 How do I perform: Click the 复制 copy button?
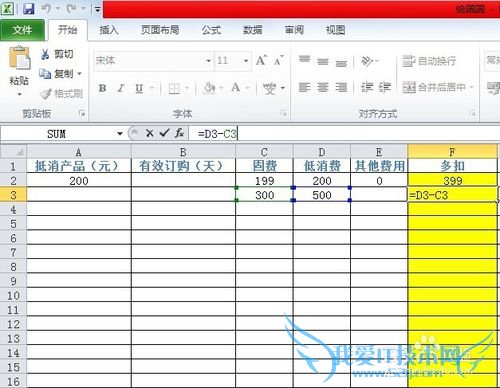pyautogui.click(x=57, y=74)
